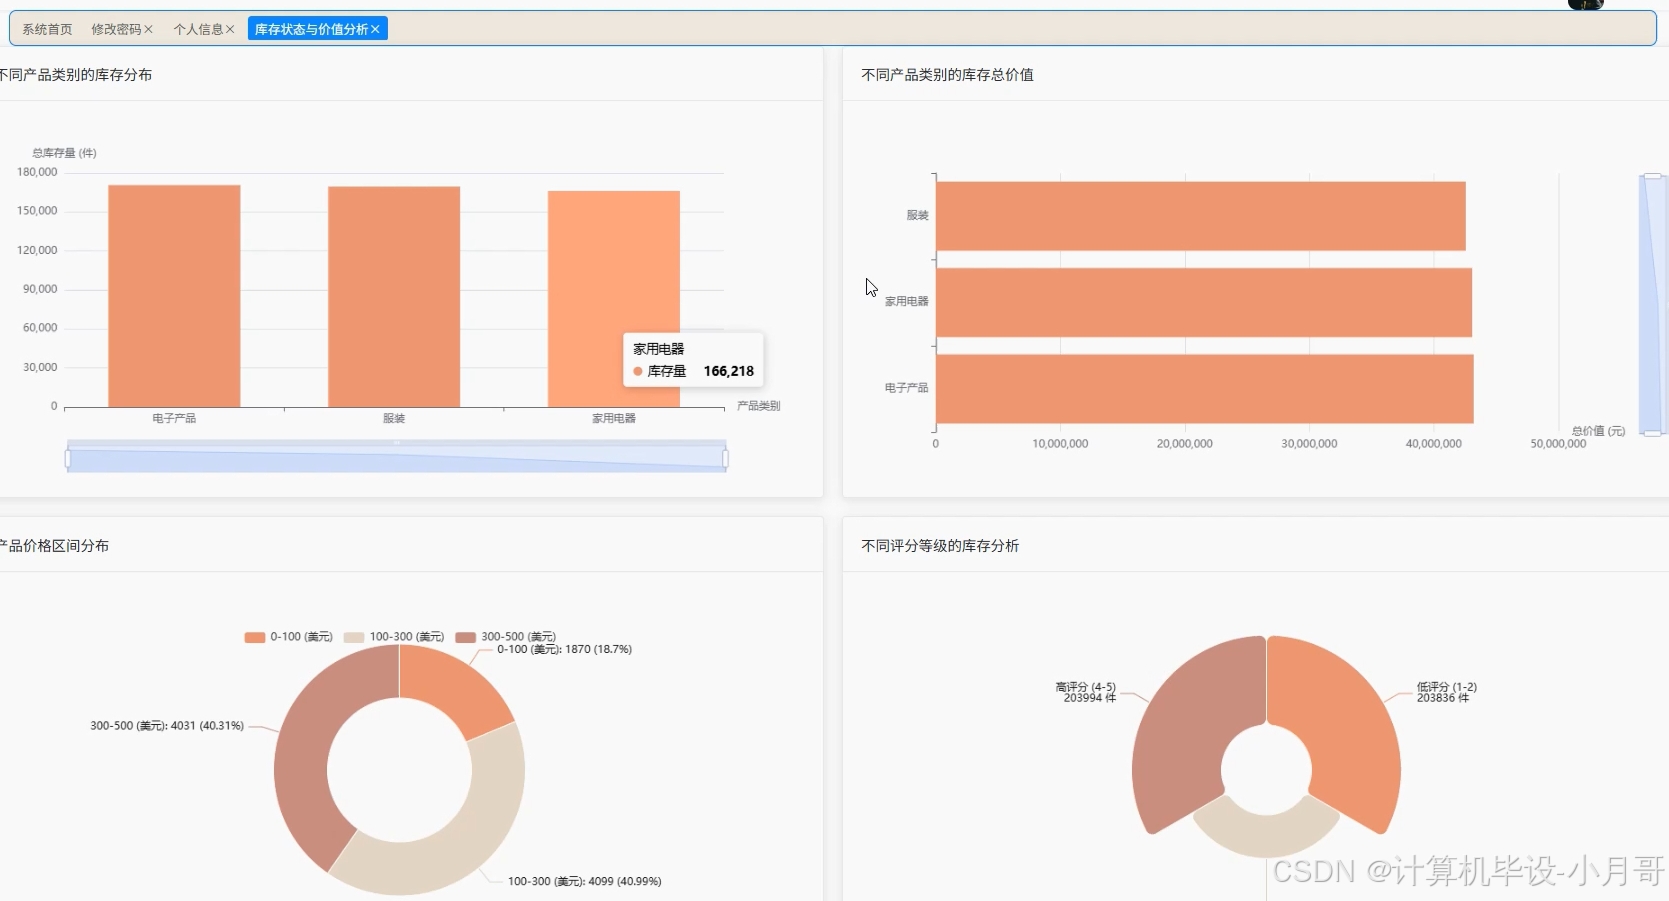Click the 166,218 value in the tooltip
Screen dimensions: 1669x901
729,371
